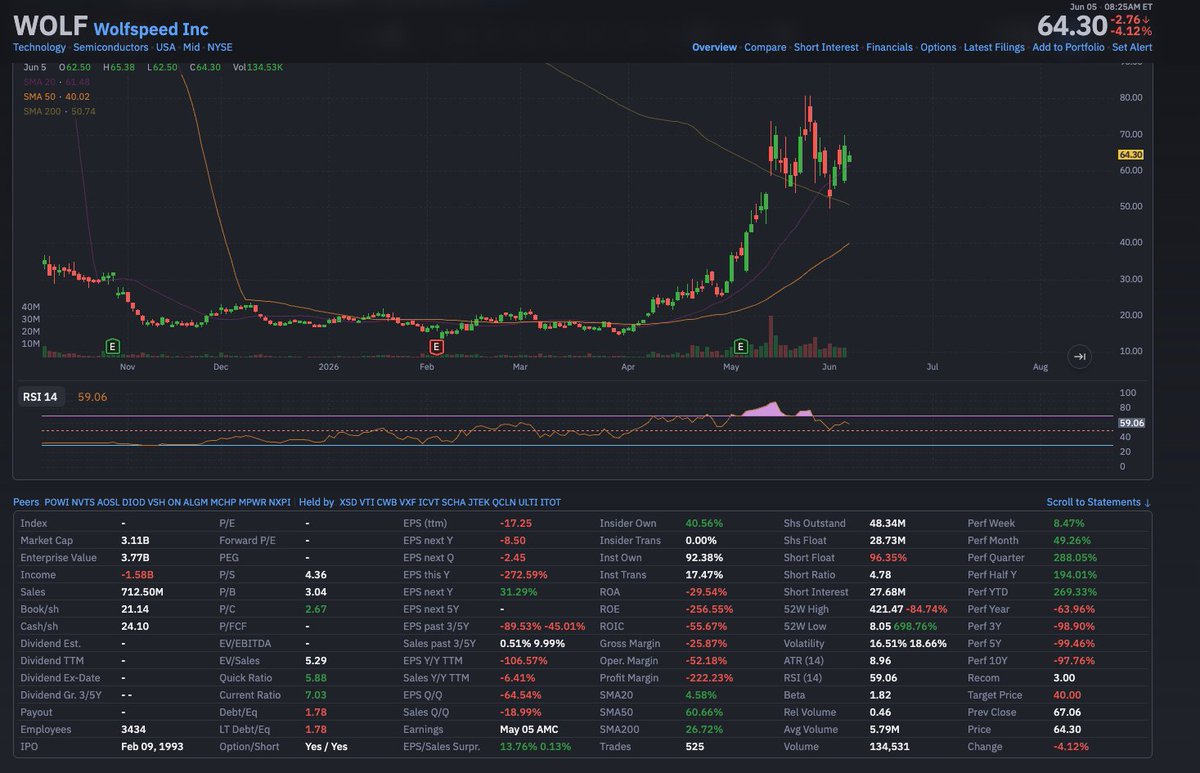Viewport: 1200px width, 773px height.
Task: Click the EPS (ttm) value -17.25
Action: click(x=516, y=523)
